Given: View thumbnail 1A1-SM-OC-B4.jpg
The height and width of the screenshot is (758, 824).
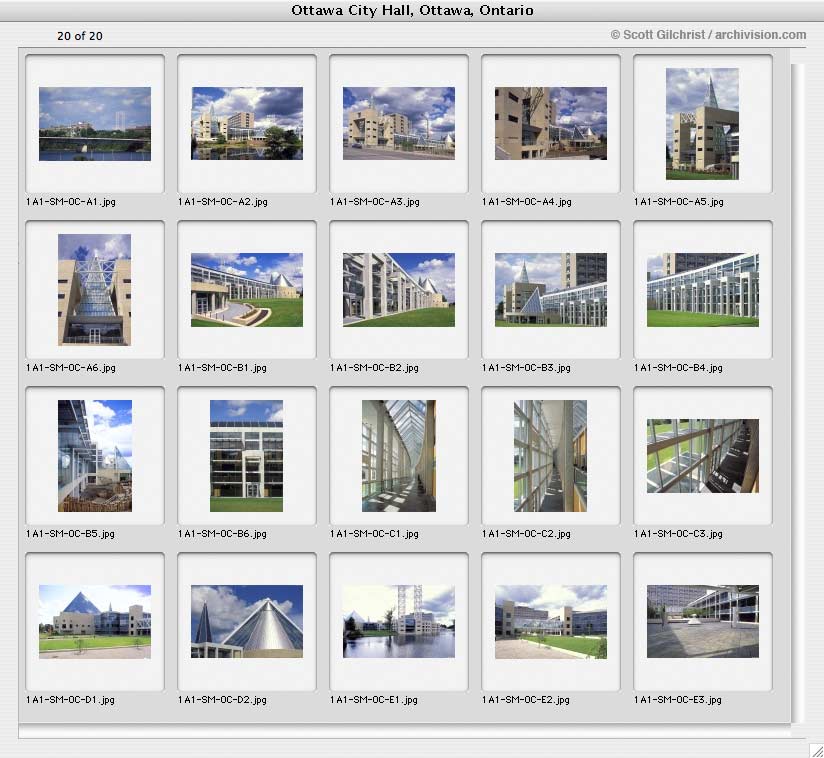Looking at the screenshot, I should pyautogui.click(x=703, y=290).
